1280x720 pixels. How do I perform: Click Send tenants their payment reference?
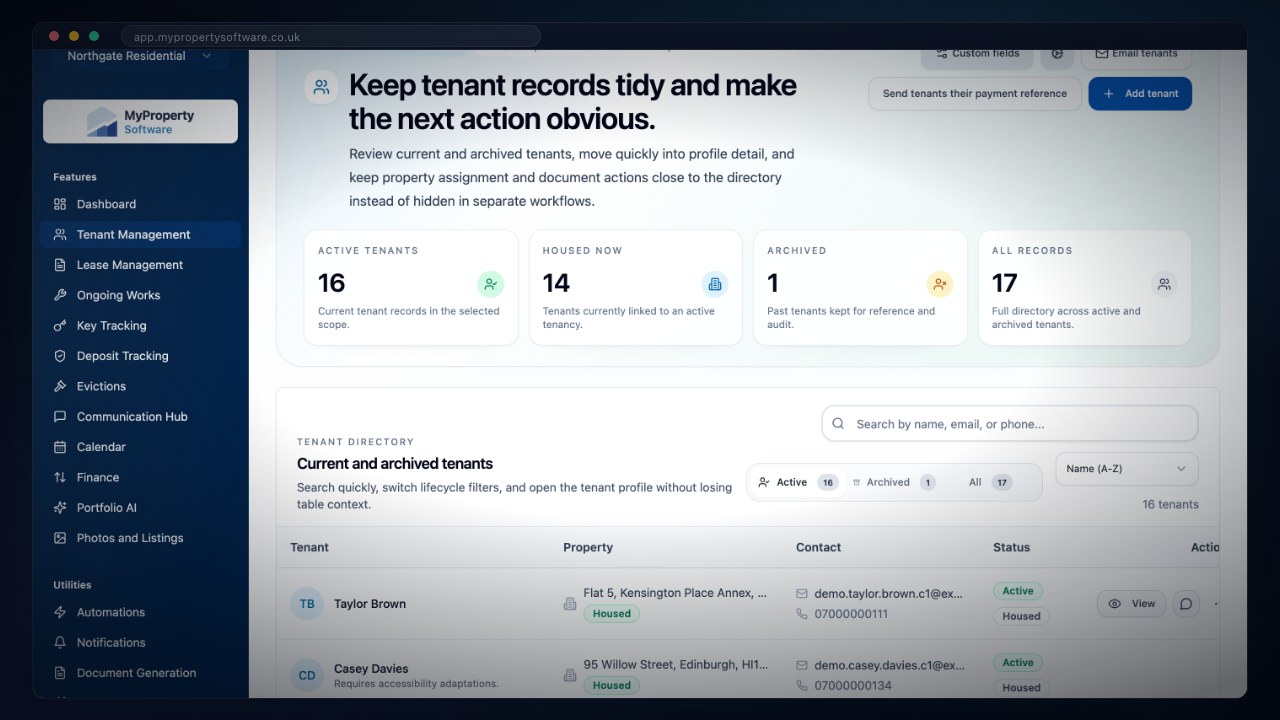pyautogui.click(x=975, y=94)
